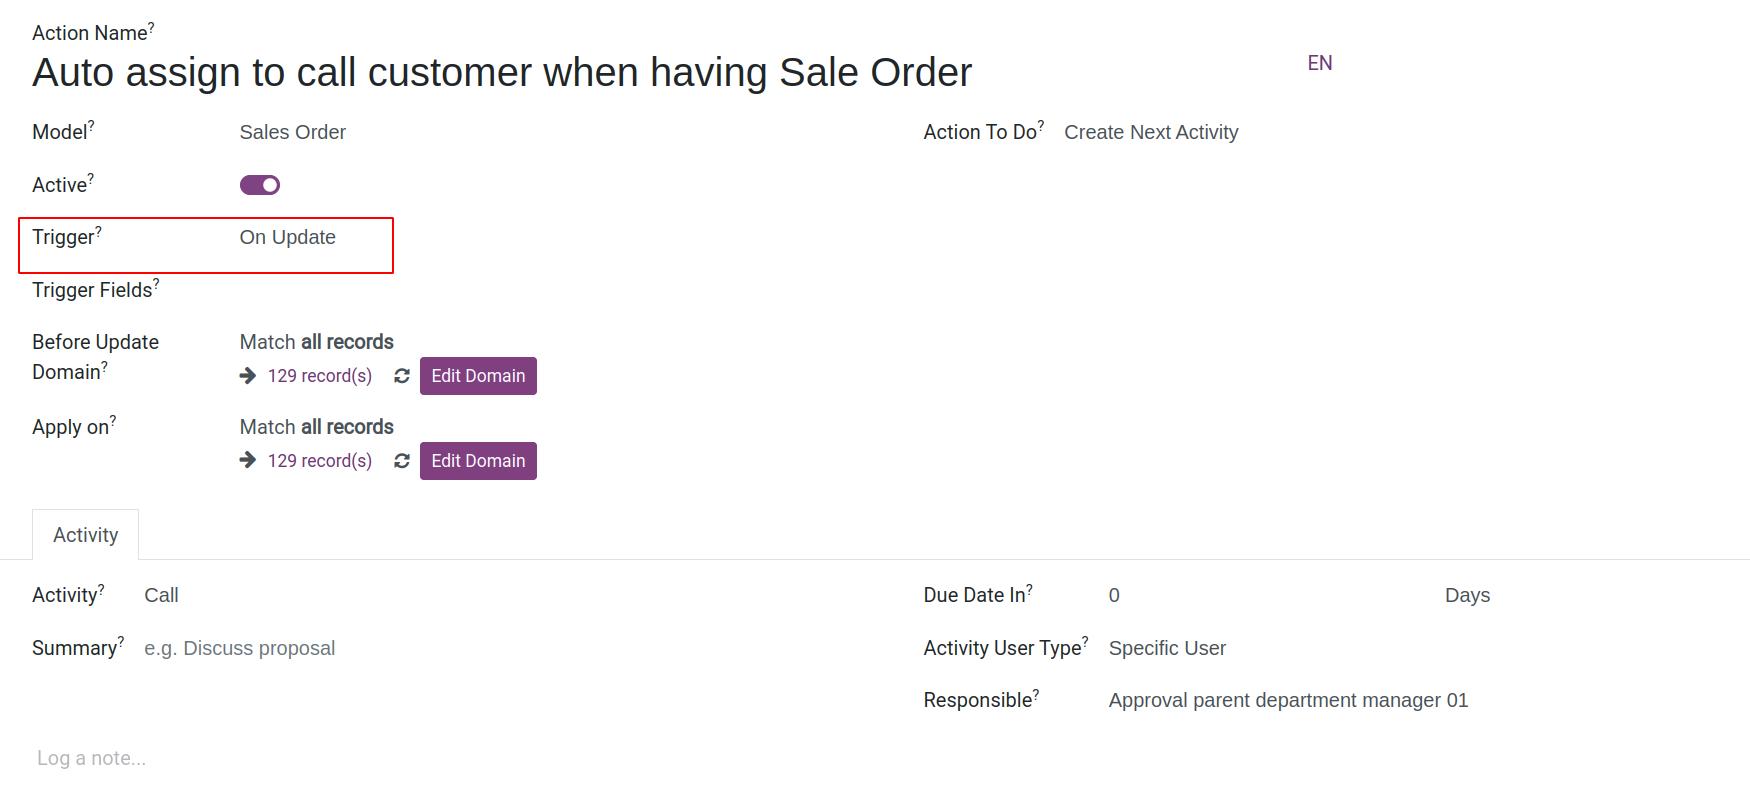
Task: Click the EN language translation button
Action: click(x=1320, y=63)
